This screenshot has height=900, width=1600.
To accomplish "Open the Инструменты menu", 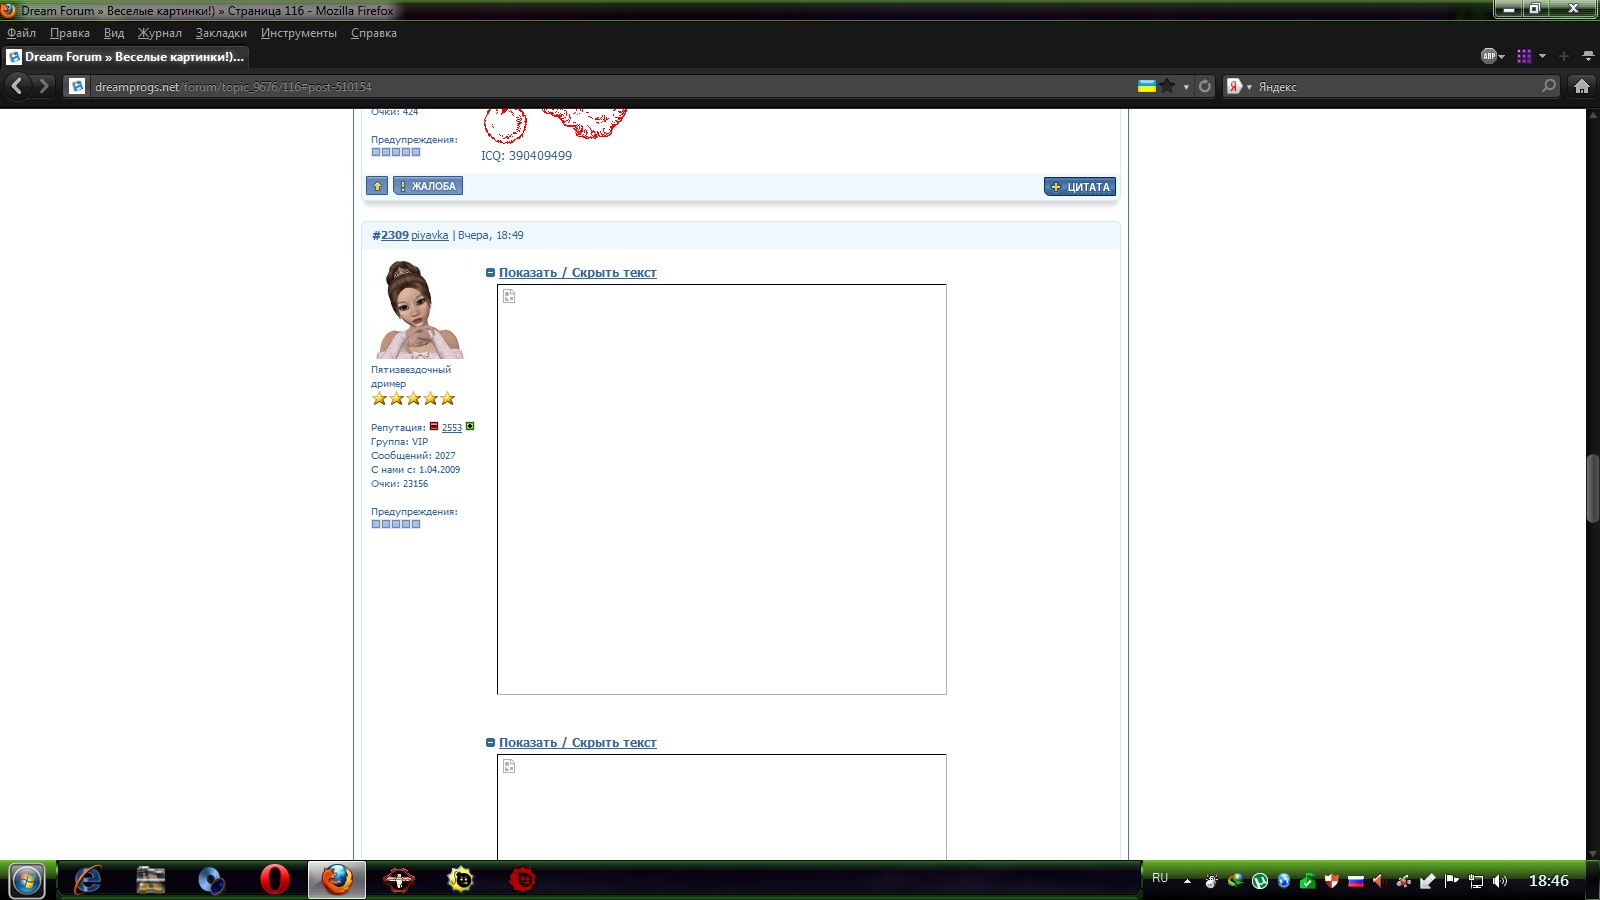I will pos(299,33).
